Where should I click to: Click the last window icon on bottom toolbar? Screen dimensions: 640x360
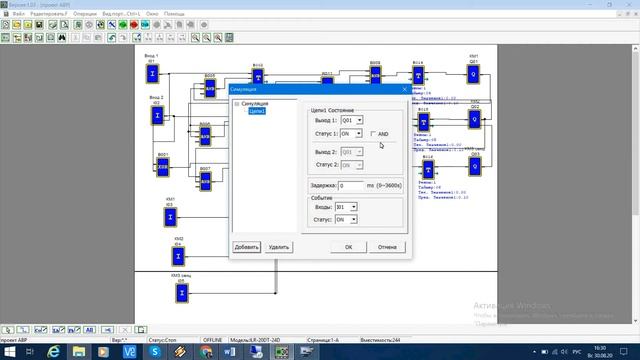point(141,330)
